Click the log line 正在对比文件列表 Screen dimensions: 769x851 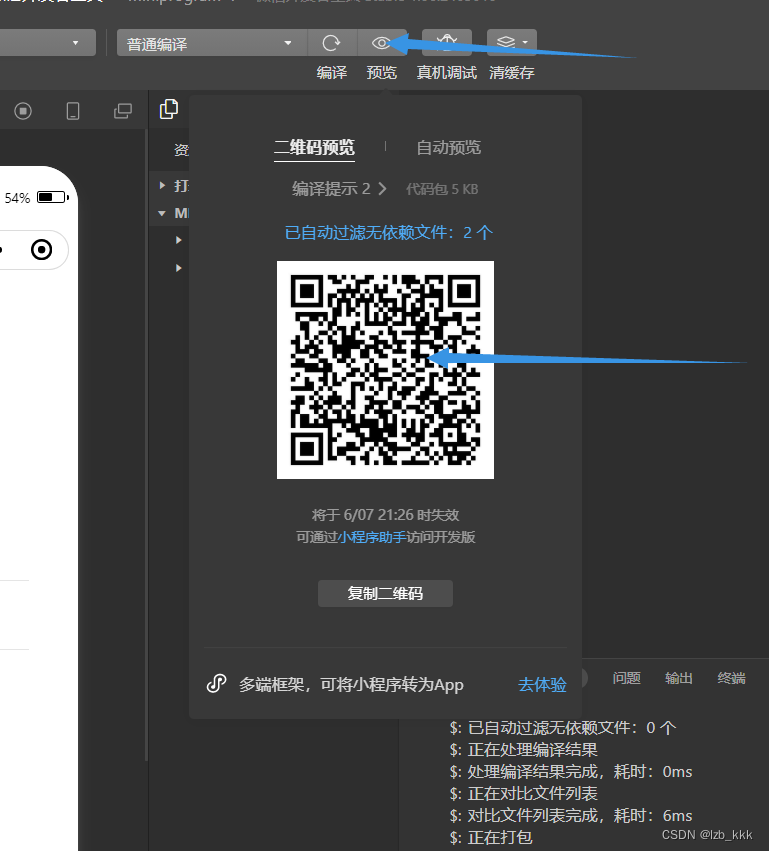point(523,793)
